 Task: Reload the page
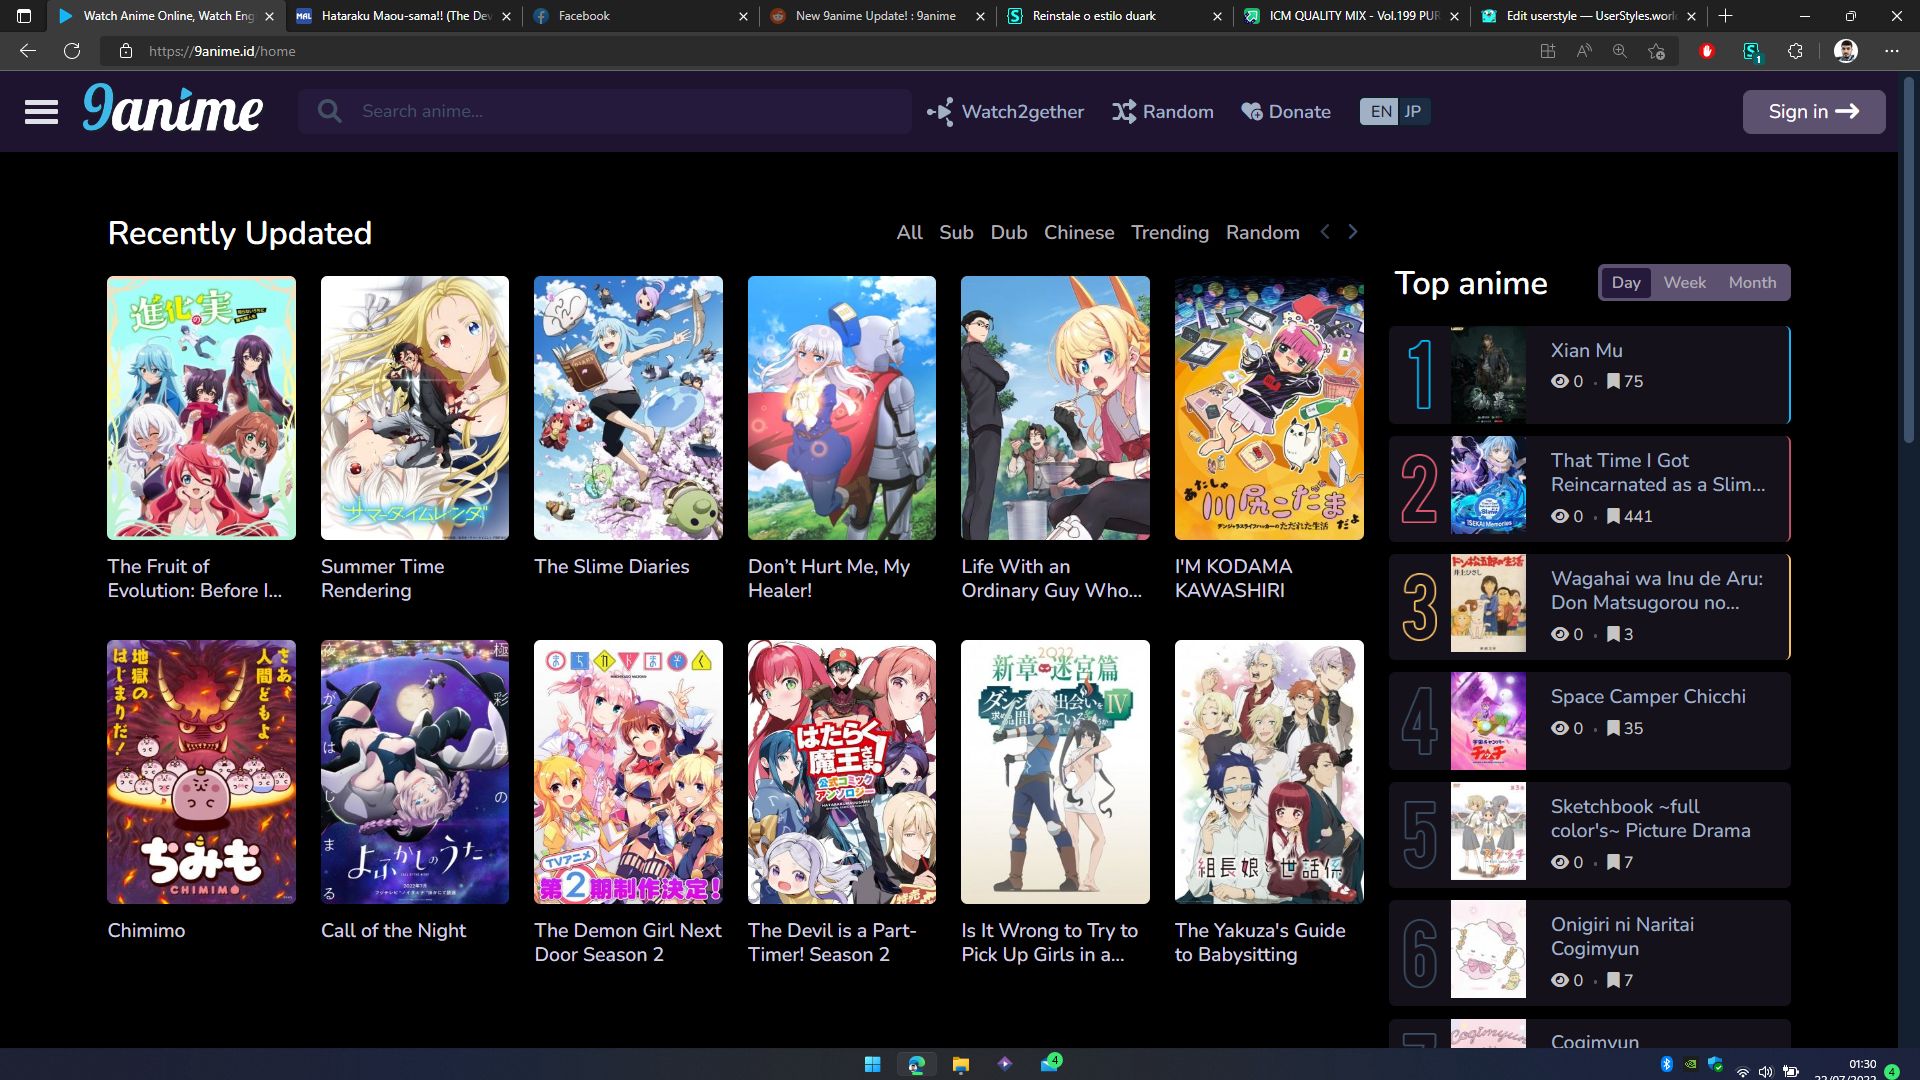[x=72, y=51]
